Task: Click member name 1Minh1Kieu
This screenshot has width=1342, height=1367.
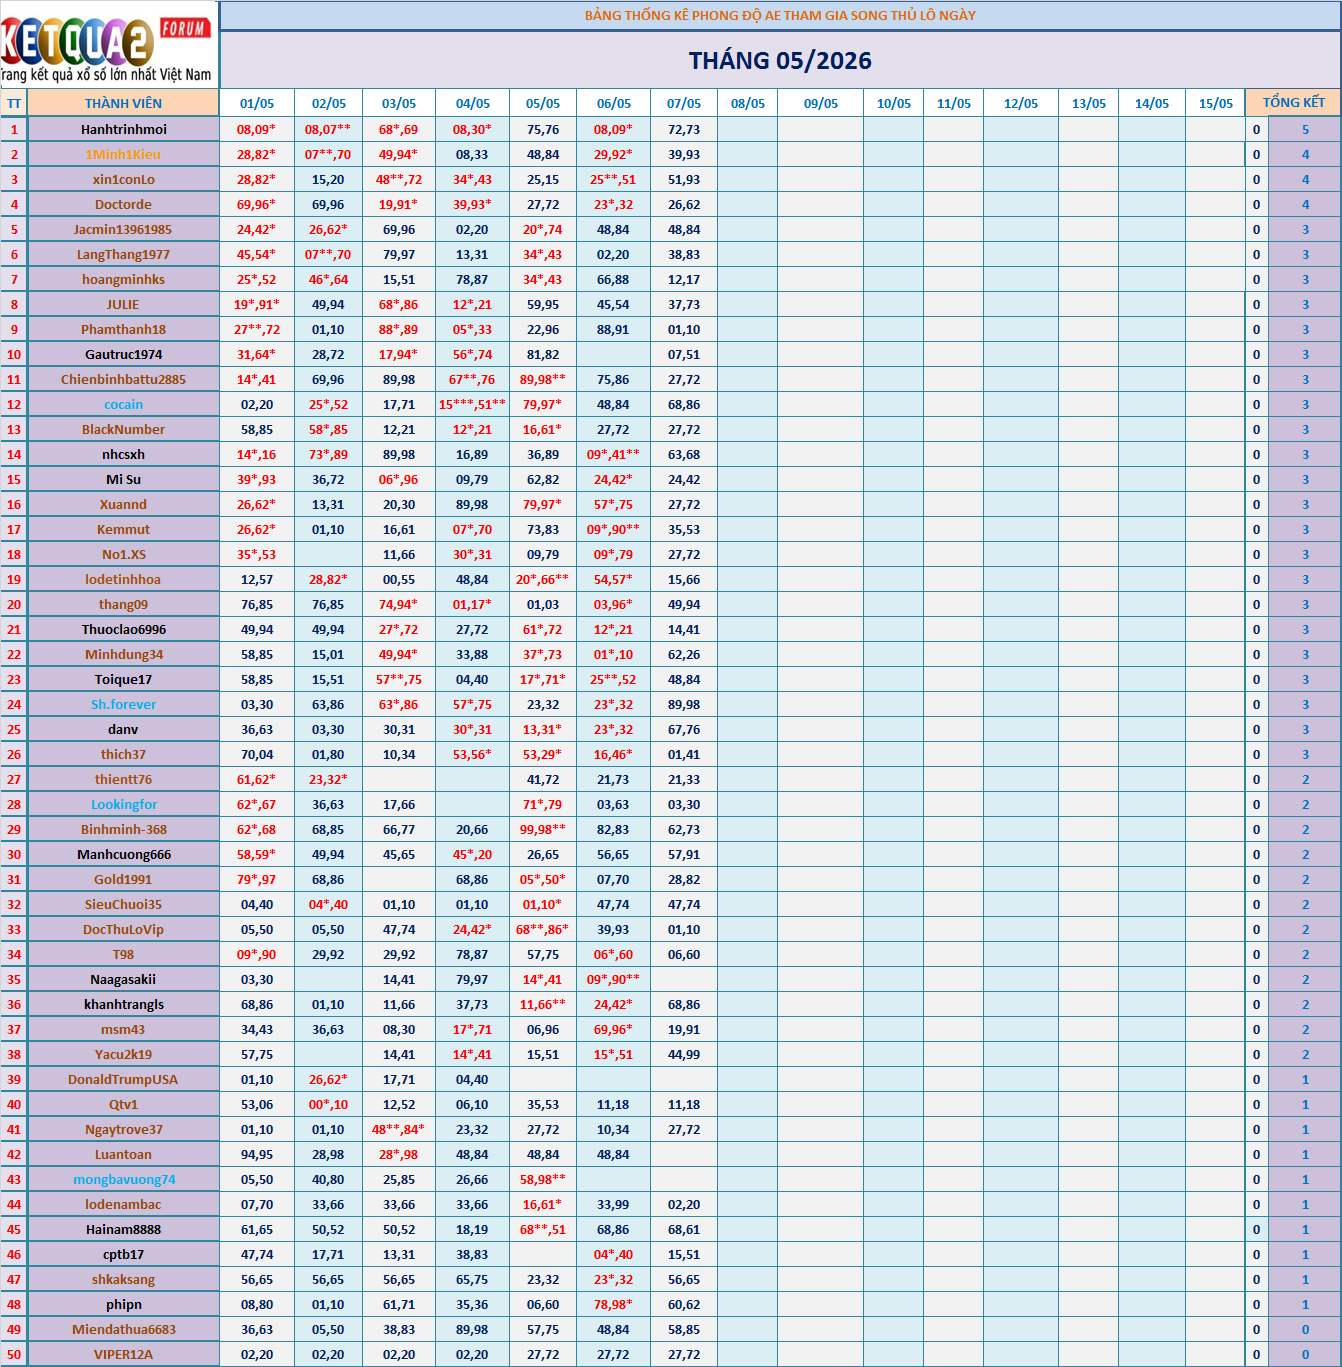Action: [x=123, y=154]
